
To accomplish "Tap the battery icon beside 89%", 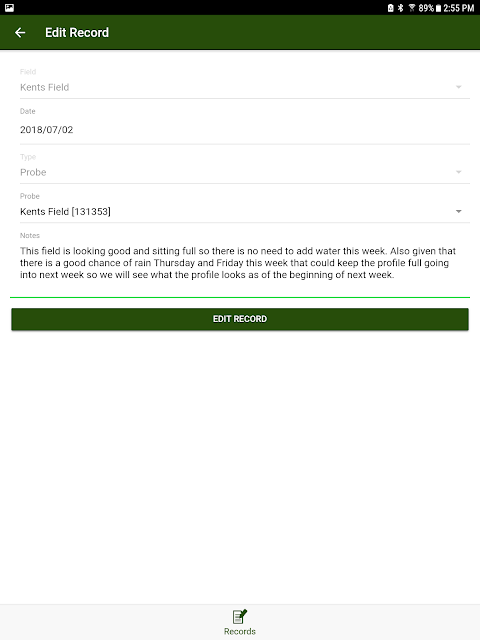I will tap(438, 8).
